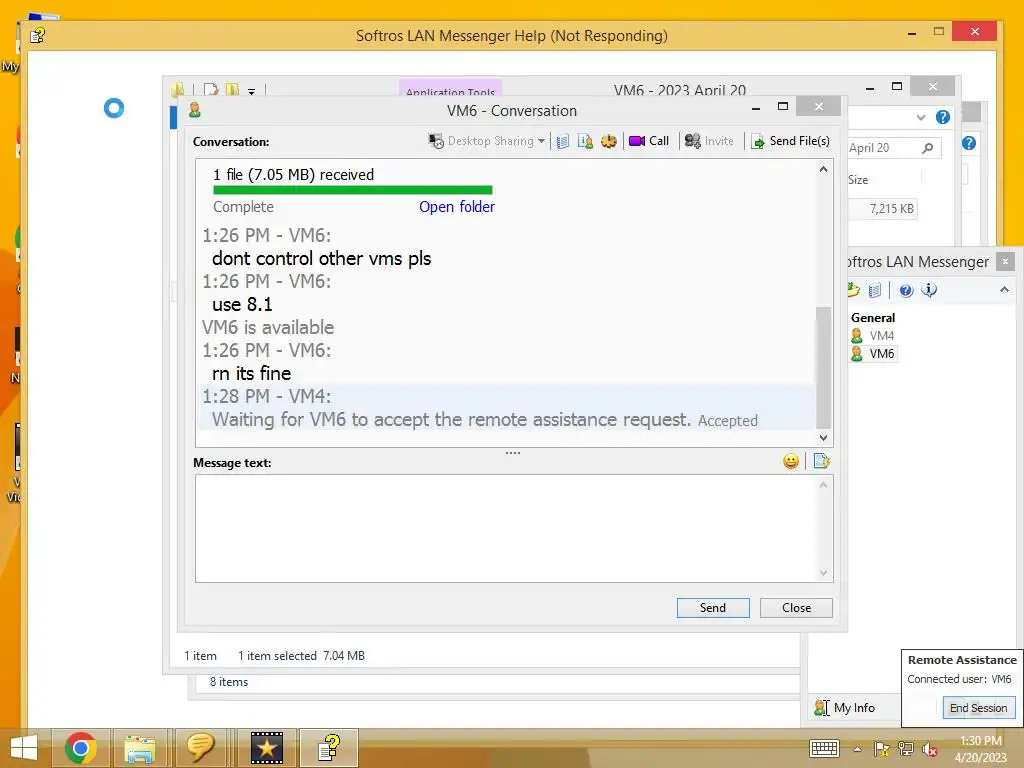Click the Application Tools ribbon tab in Explorer
The width and height of the screenshot is (1024, 768).
[450, 91]
